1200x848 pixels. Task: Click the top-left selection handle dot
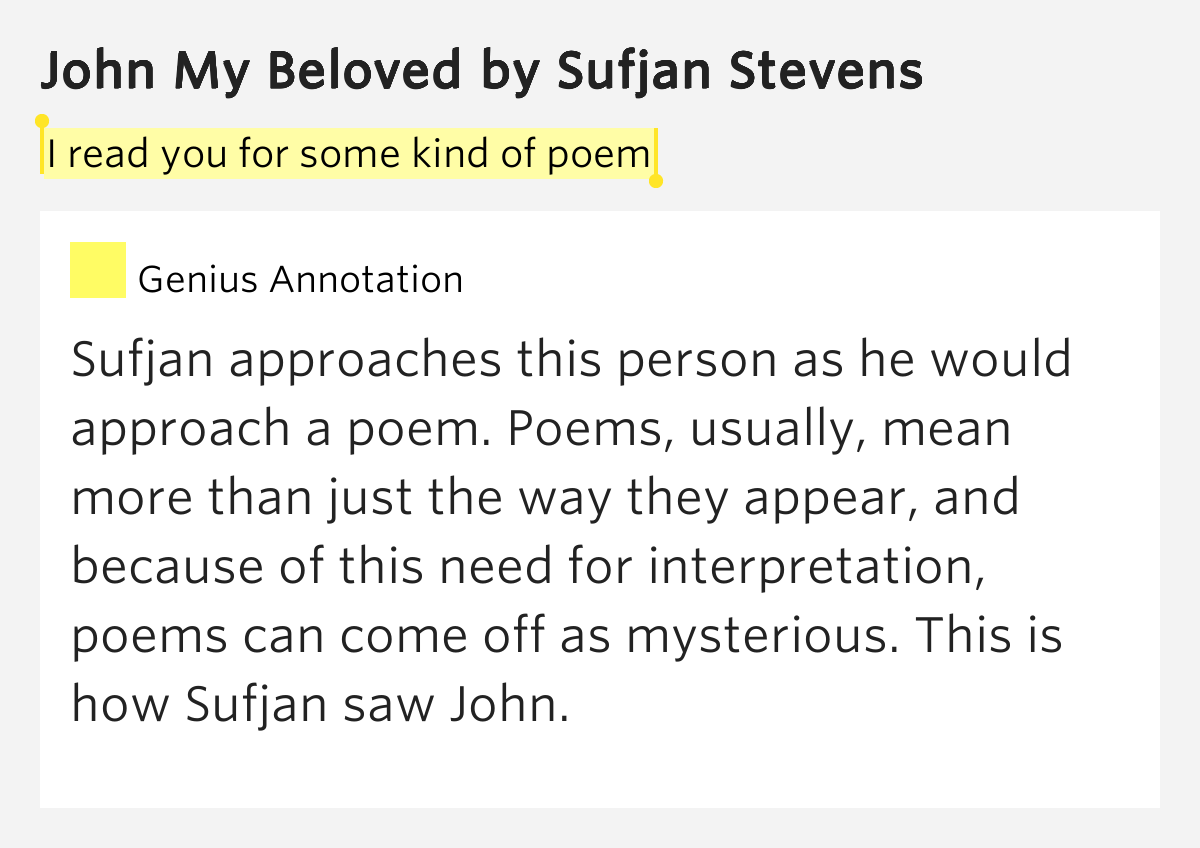click(42, 122)
